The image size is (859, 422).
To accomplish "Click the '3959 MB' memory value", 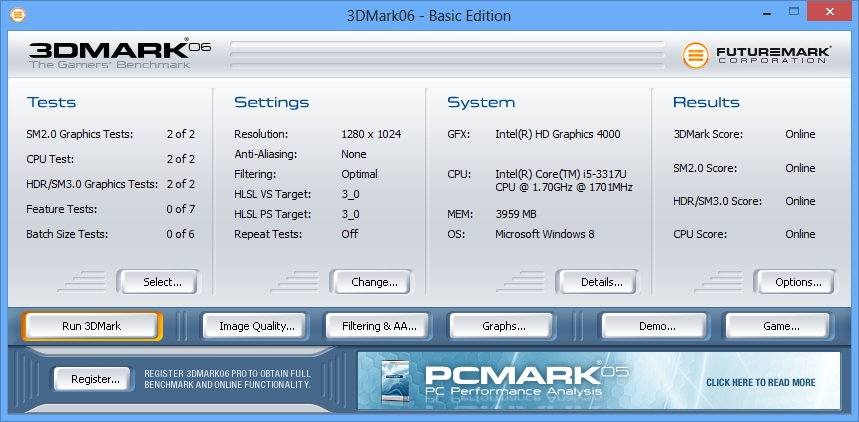I will (x=516, y=214).
